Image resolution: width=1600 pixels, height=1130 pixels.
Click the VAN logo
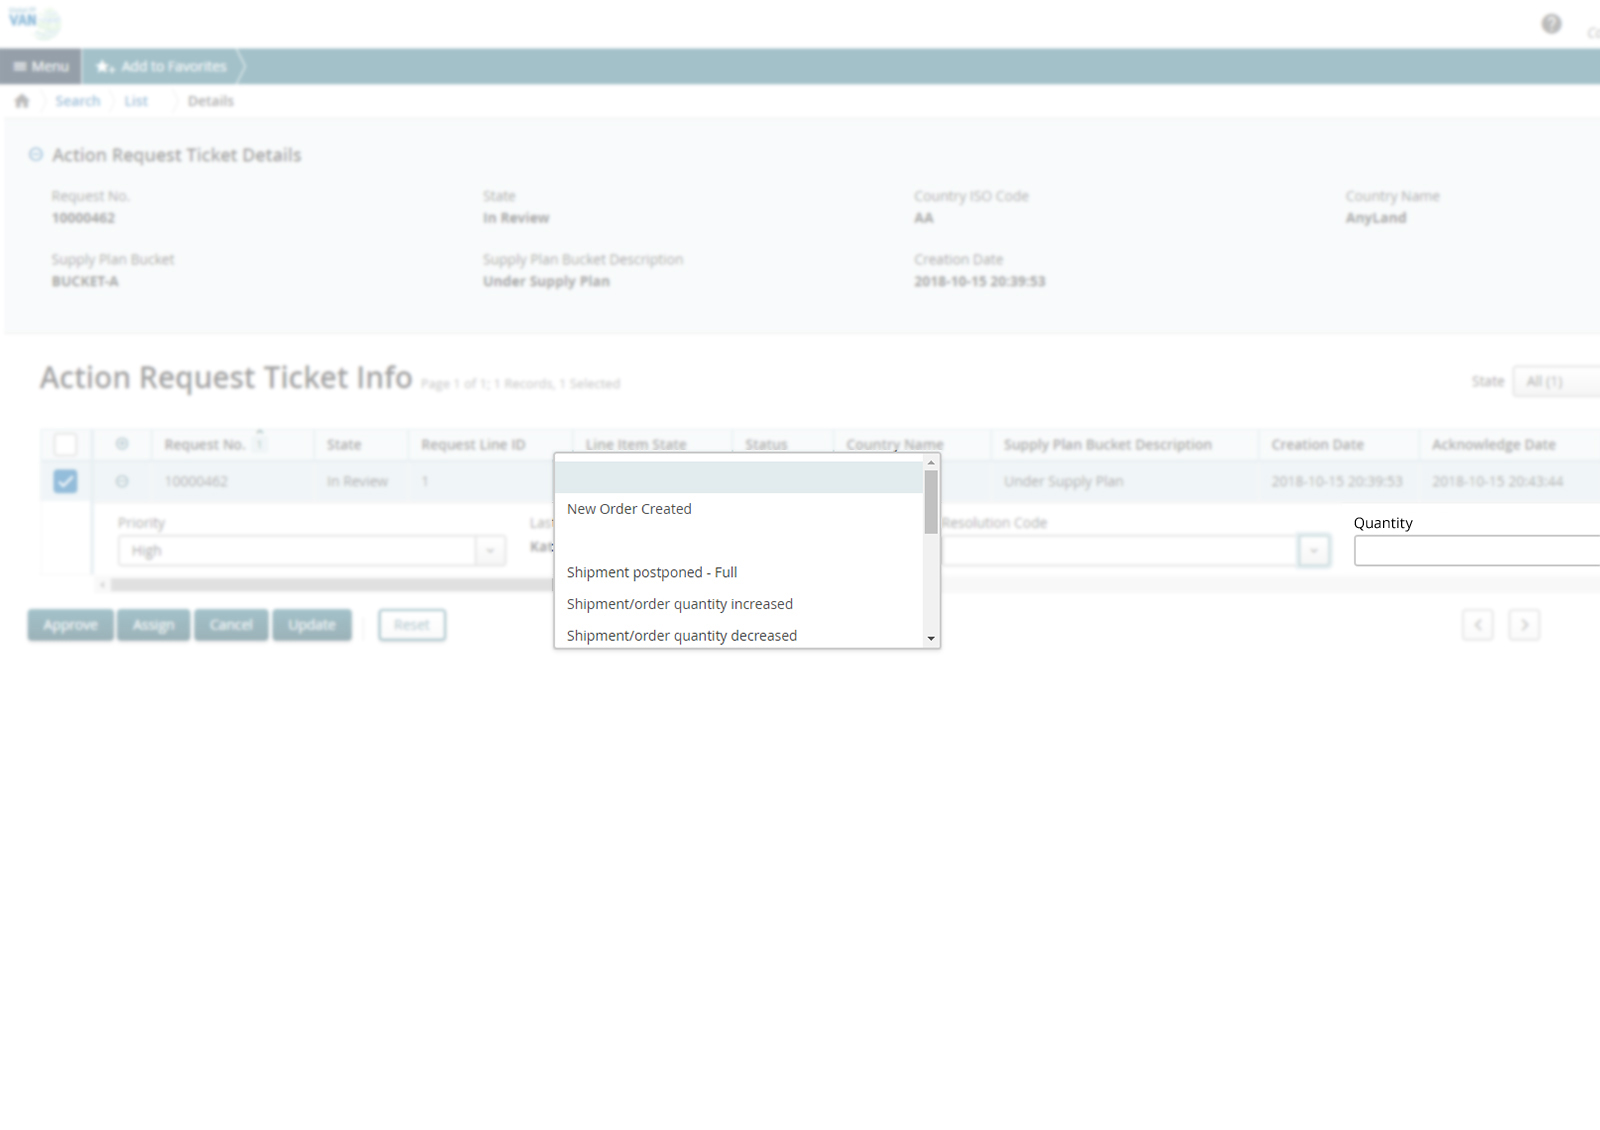[23, 20]
